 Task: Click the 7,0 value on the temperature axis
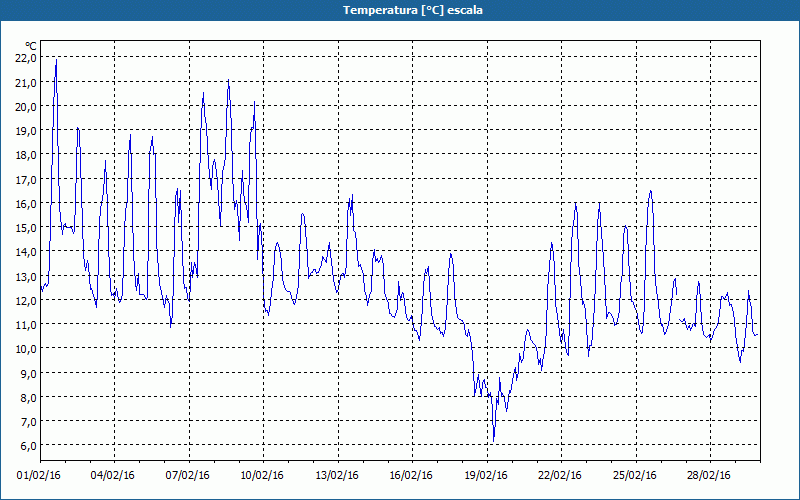pos(29,422)
